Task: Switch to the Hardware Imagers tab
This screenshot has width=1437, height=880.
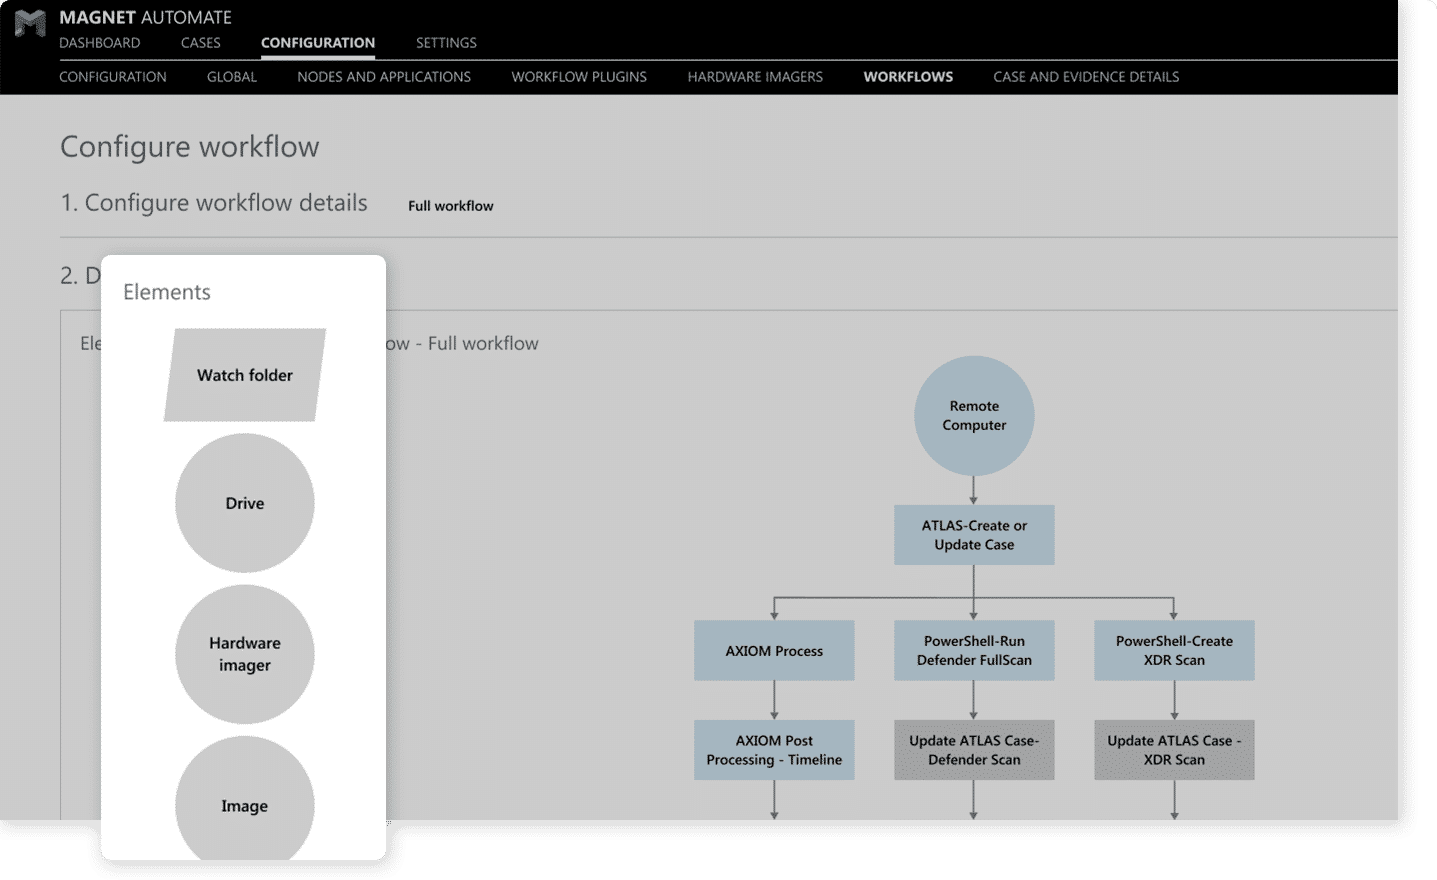Action: (x=755, y=77)
